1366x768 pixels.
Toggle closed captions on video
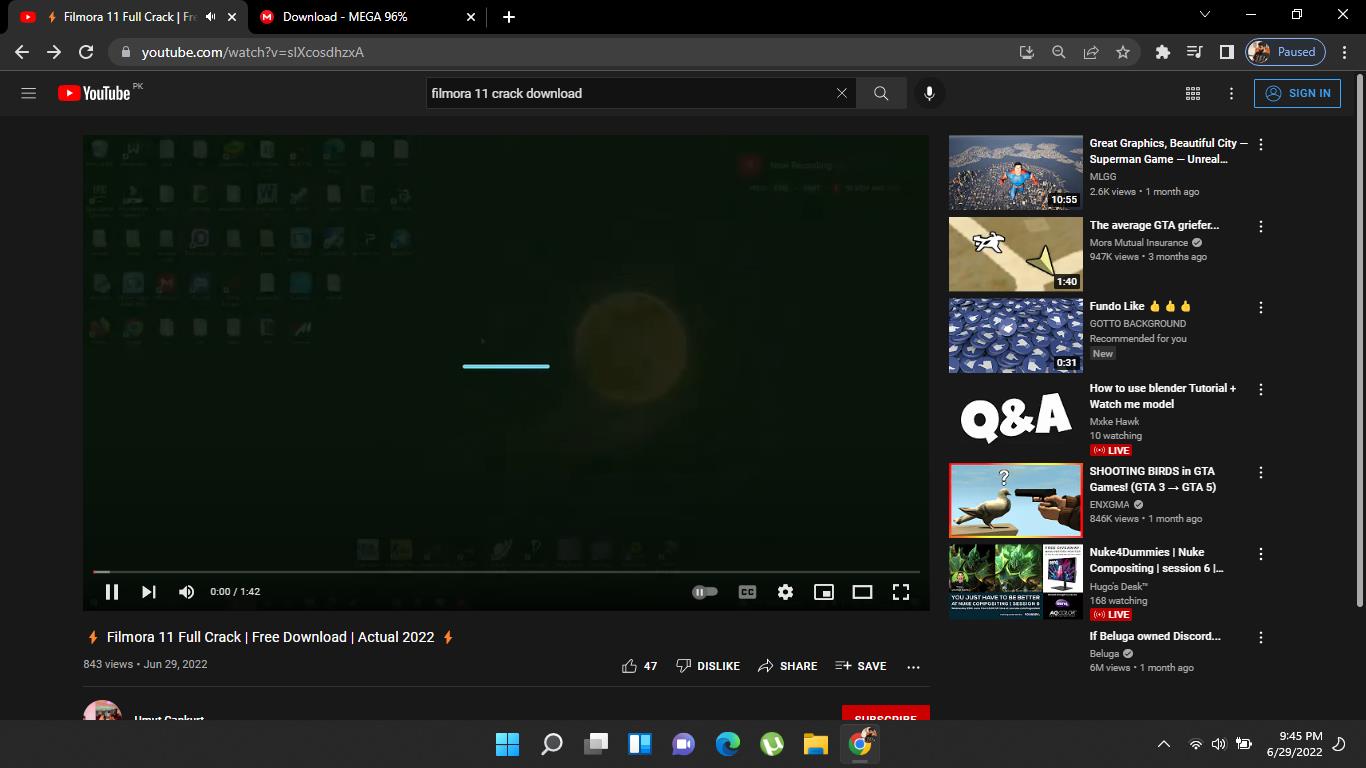[747, 592]
